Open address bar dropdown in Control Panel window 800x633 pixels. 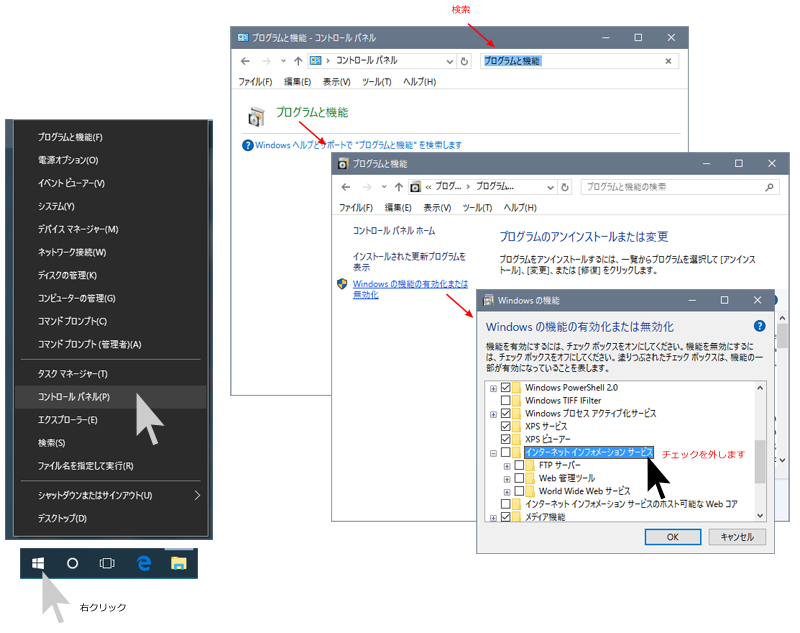[x=450, y=61]
